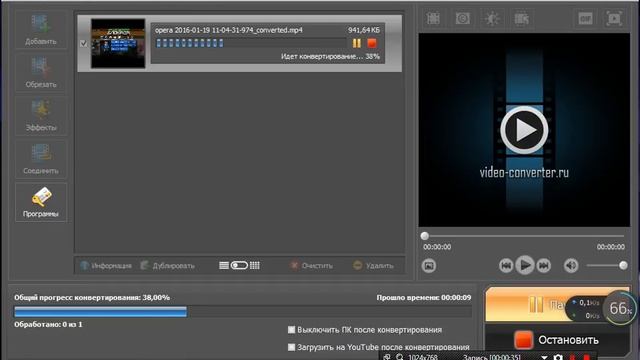640x360 pixels.
Task: Click the GIF creation icon
Action: point(585,18)
